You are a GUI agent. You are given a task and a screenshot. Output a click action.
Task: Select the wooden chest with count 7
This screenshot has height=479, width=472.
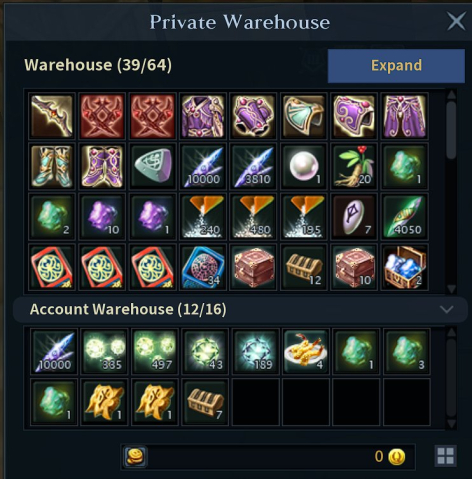[205, 402]
